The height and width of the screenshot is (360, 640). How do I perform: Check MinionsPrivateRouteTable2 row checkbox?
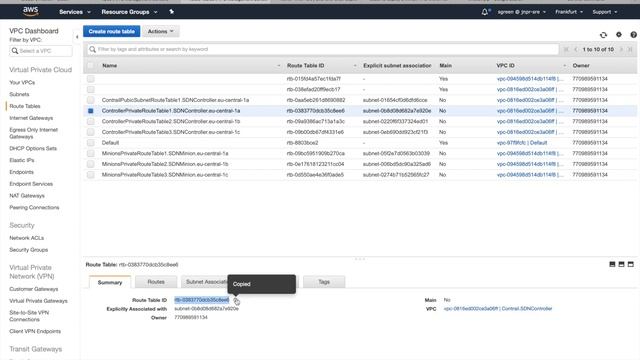click(x=91, y=164)
